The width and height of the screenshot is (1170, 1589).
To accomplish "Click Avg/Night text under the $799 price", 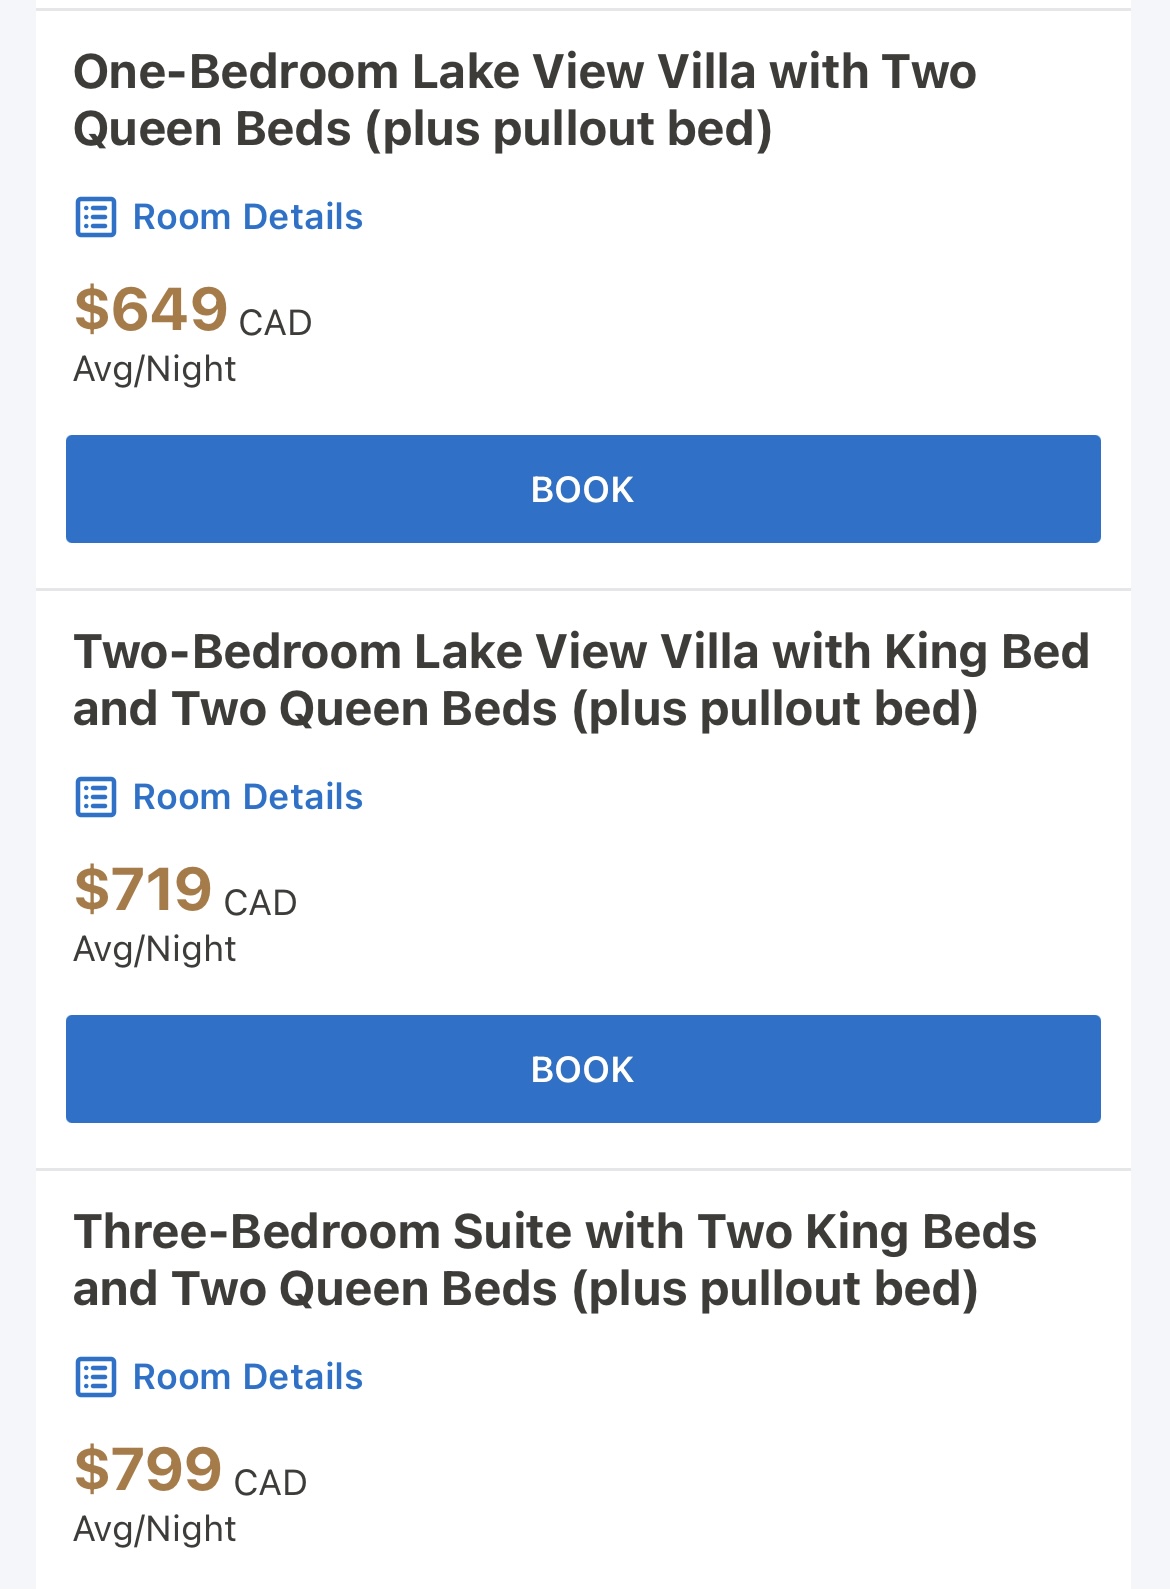I will pyautogui.click(x=155, y=1529).
